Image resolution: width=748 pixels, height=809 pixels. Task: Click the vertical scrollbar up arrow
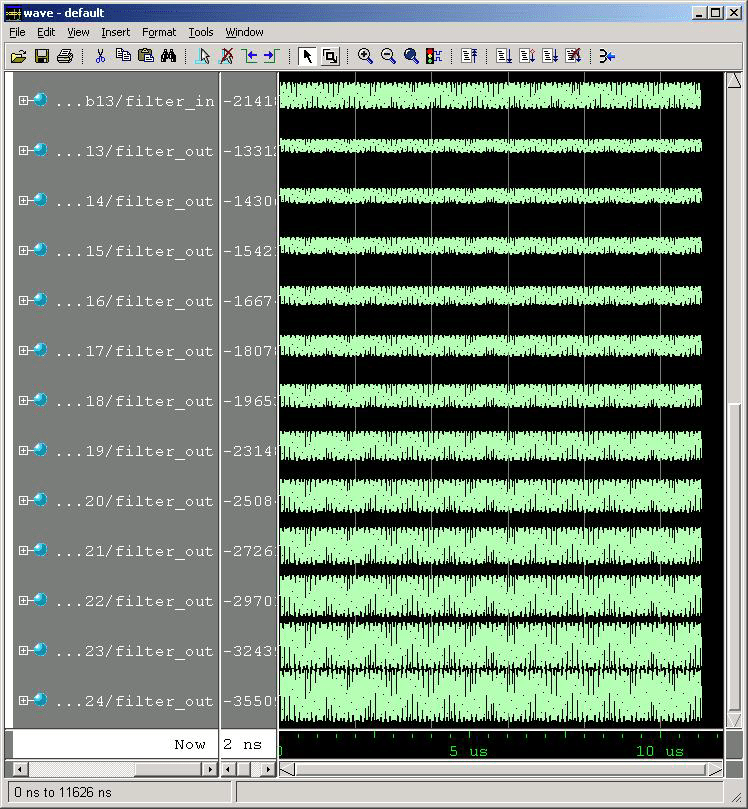pyautogui.click(x=734, y=80)
